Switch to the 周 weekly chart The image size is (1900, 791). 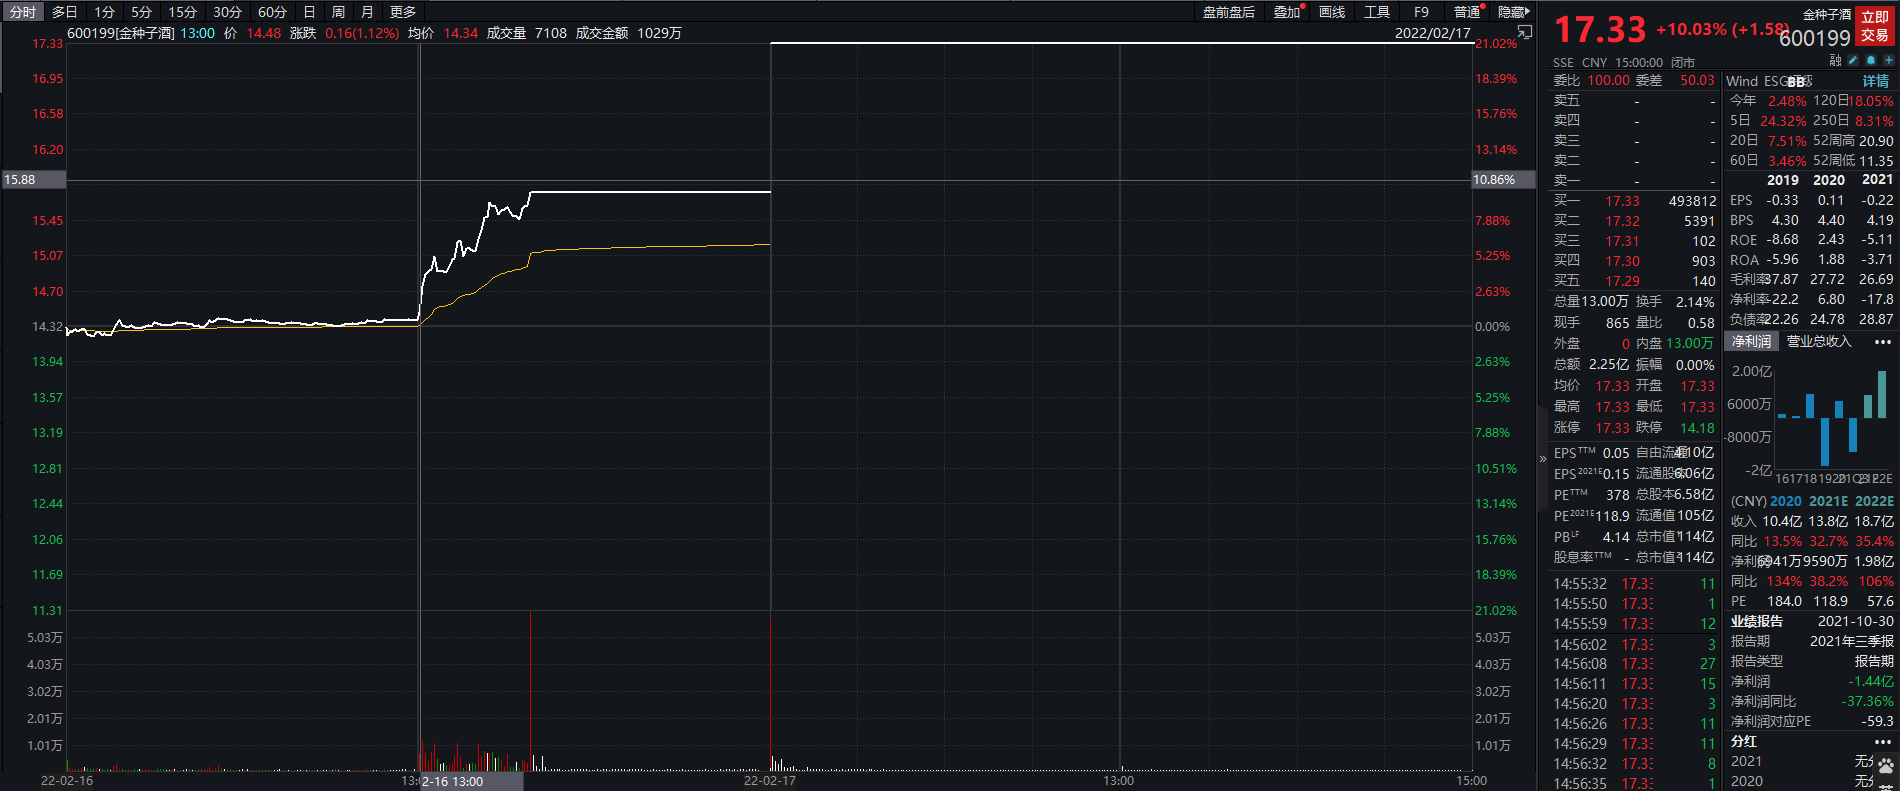point(338,12)
